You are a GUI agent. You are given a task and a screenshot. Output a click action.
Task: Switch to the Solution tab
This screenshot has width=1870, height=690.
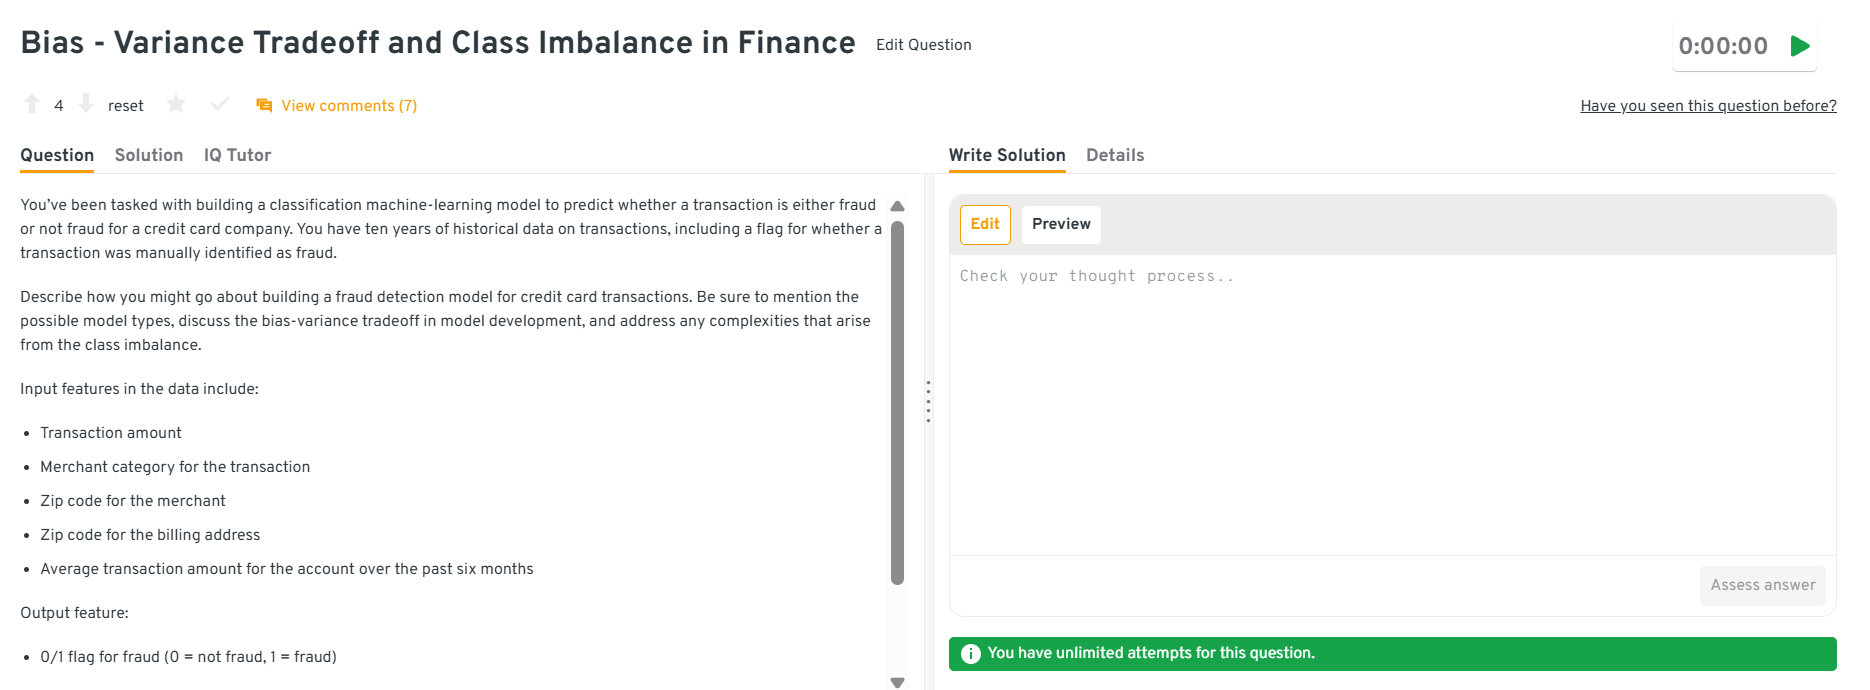pyautogui.click(x=149, y=155)
